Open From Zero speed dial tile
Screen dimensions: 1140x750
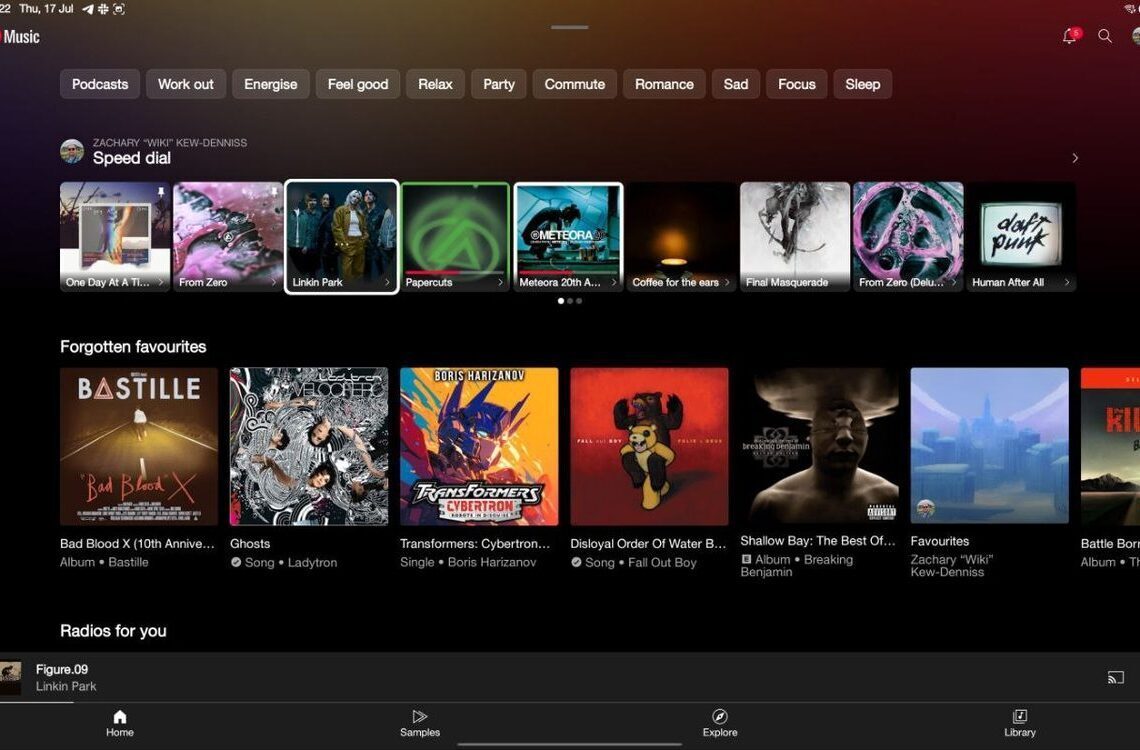tap(228, 237)
